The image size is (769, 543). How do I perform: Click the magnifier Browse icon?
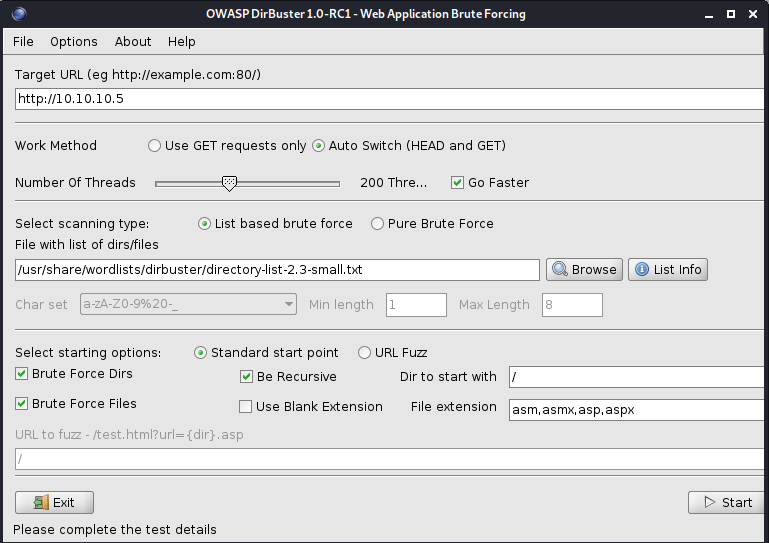(560, 269)
